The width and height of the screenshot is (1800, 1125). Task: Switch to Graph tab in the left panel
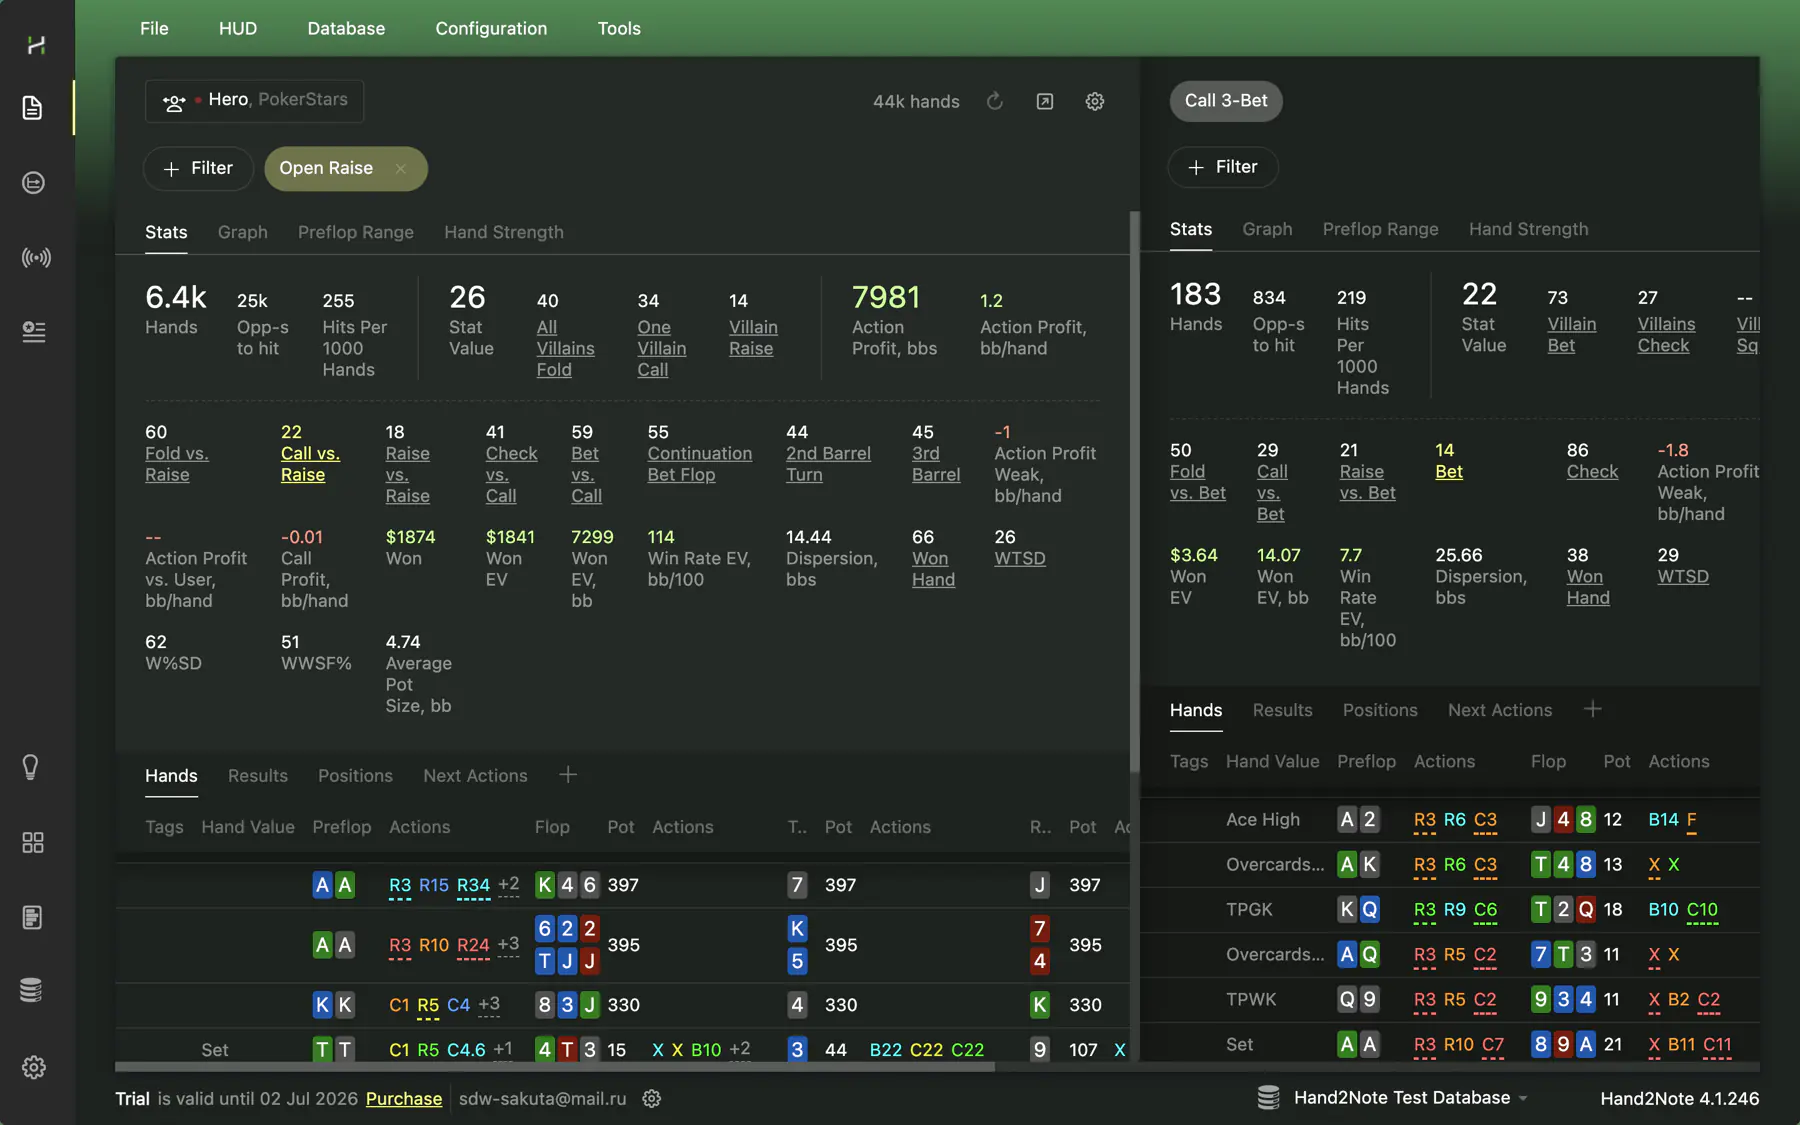click(243, 232)
